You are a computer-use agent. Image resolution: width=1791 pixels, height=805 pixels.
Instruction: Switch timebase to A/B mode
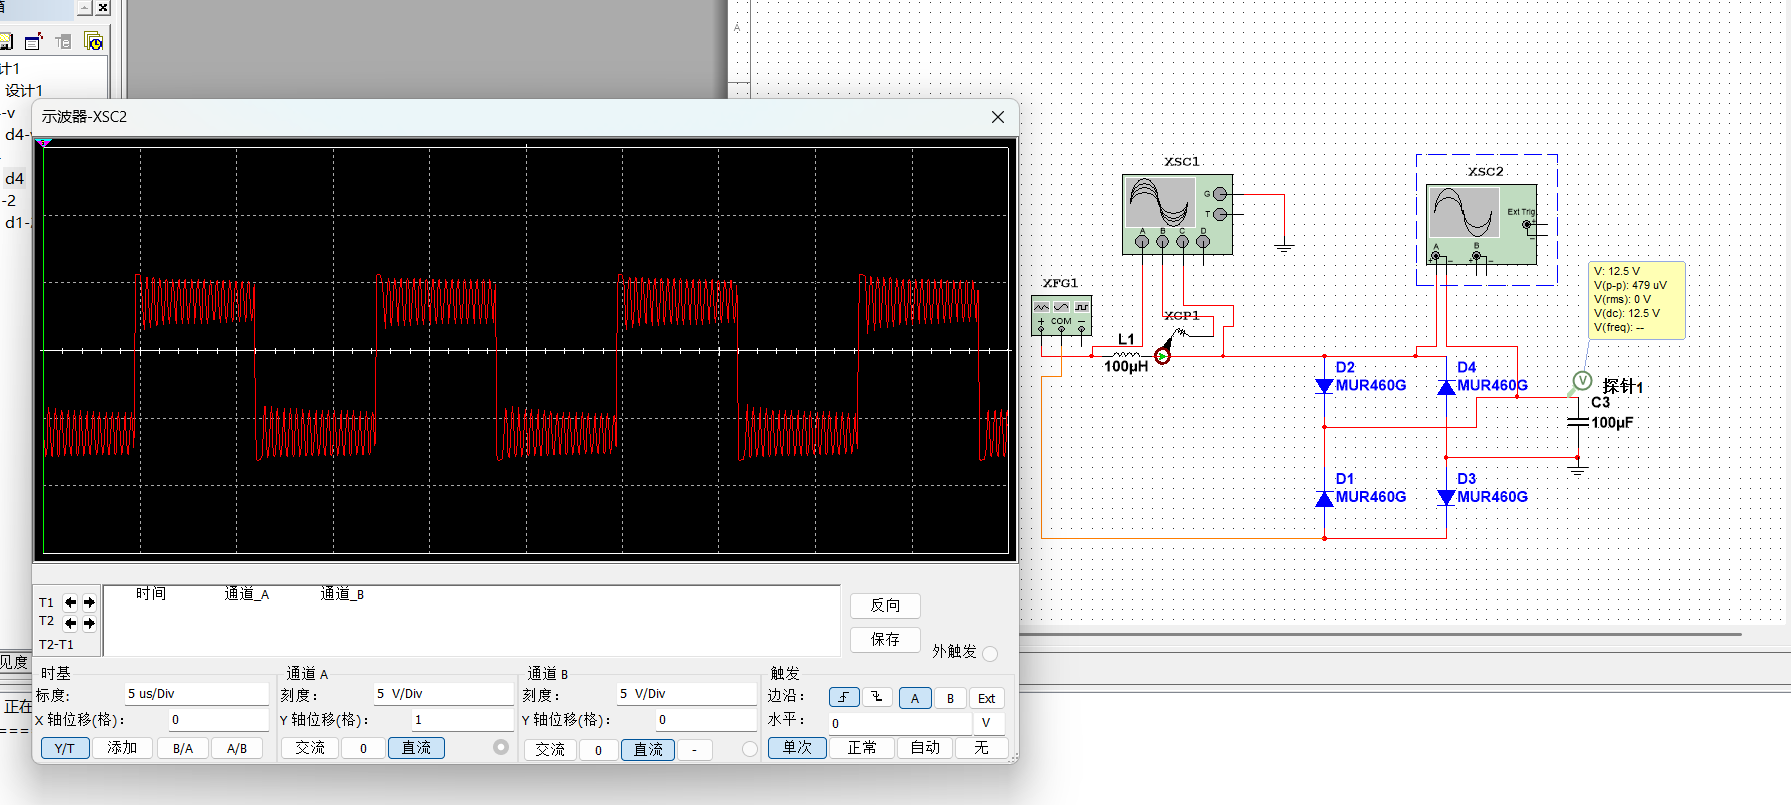237,748
